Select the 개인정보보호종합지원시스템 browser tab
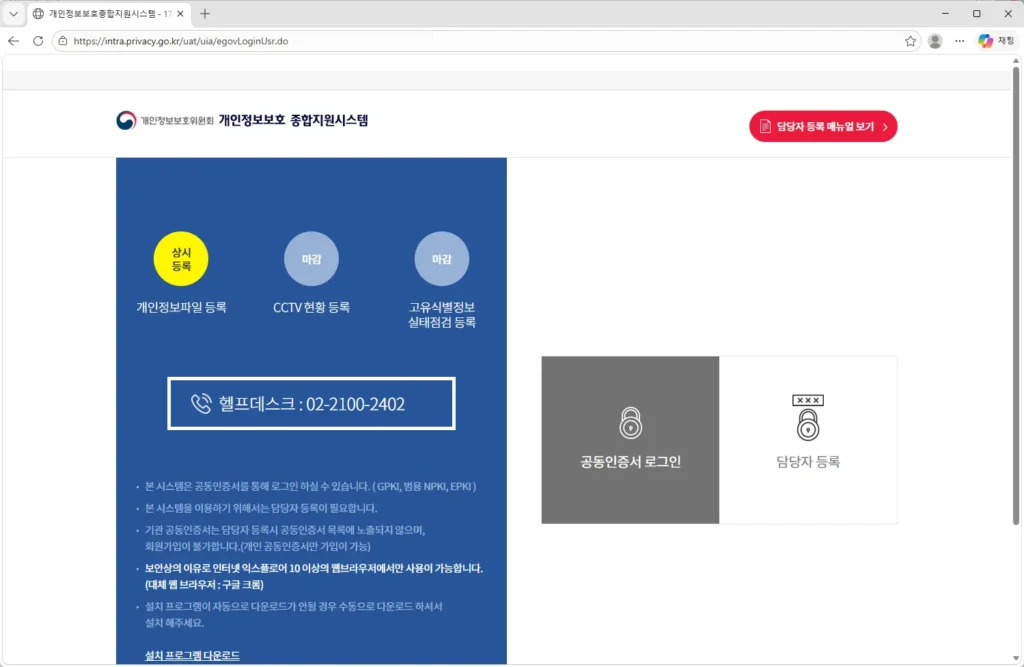The width and height of the screenshot is (1024, 667). pyautogui.click(x=108, y=14)
